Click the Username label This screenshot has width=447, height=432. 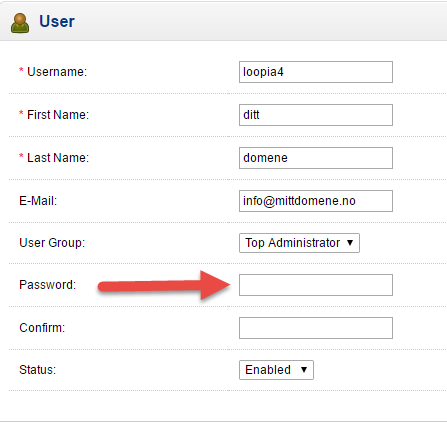(57, 72)
